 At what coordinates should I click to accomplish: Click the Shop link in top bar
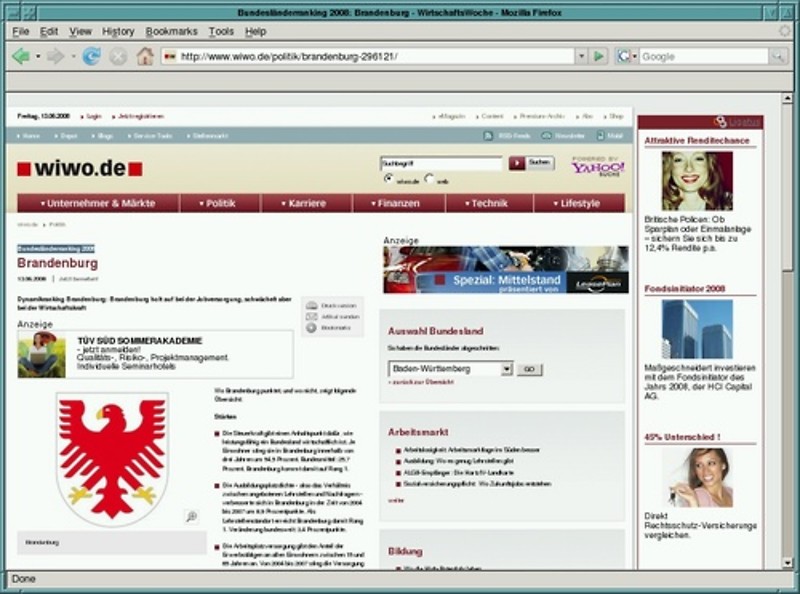(x=616, y=116)
